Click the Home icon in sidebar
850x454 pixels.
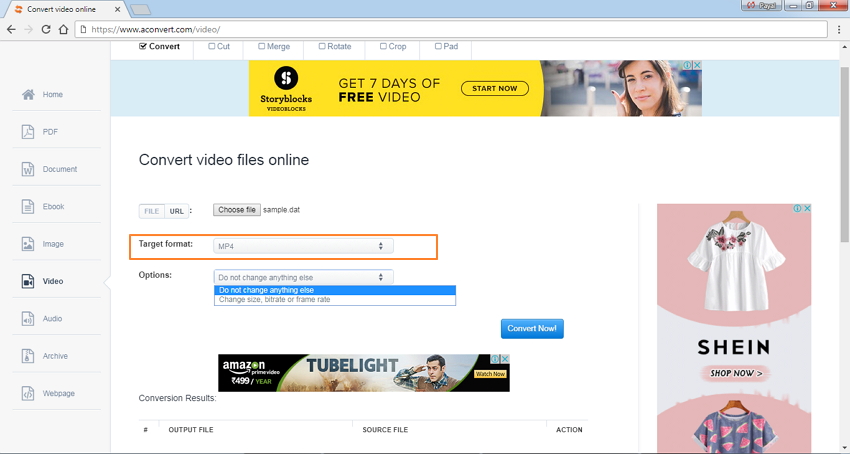click(28, 95)
